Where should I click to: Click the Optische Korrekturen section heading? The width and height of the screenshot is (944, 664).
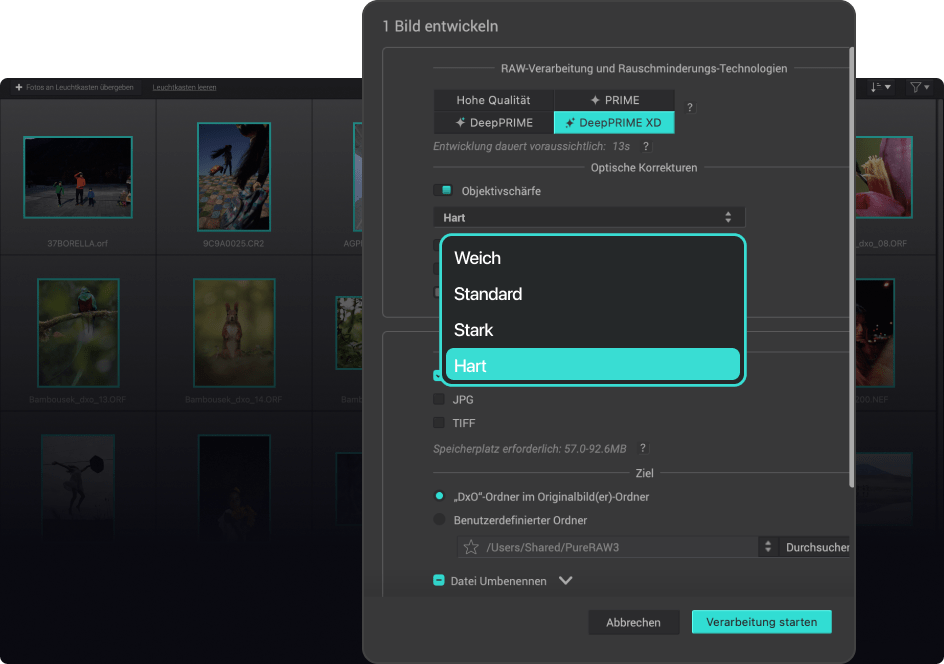644,167
